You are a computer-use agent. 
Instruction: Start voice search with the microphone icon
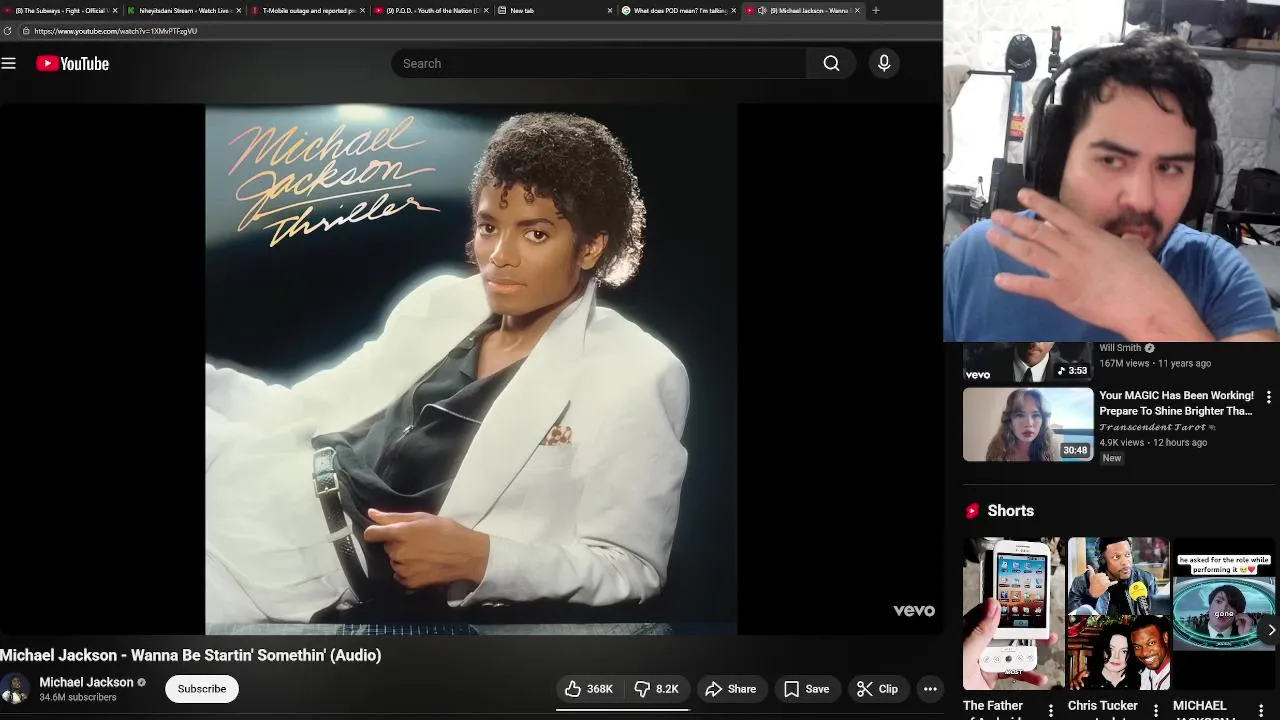(x=884, y=63)
